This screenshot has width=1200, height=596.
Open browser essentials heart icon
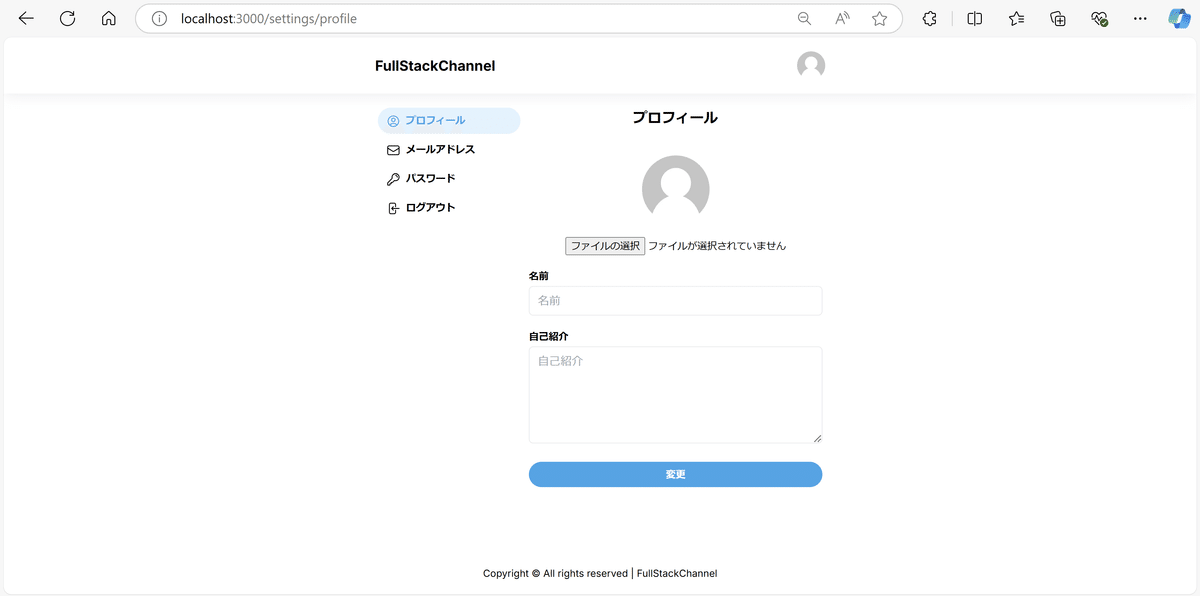(1099, 18)
